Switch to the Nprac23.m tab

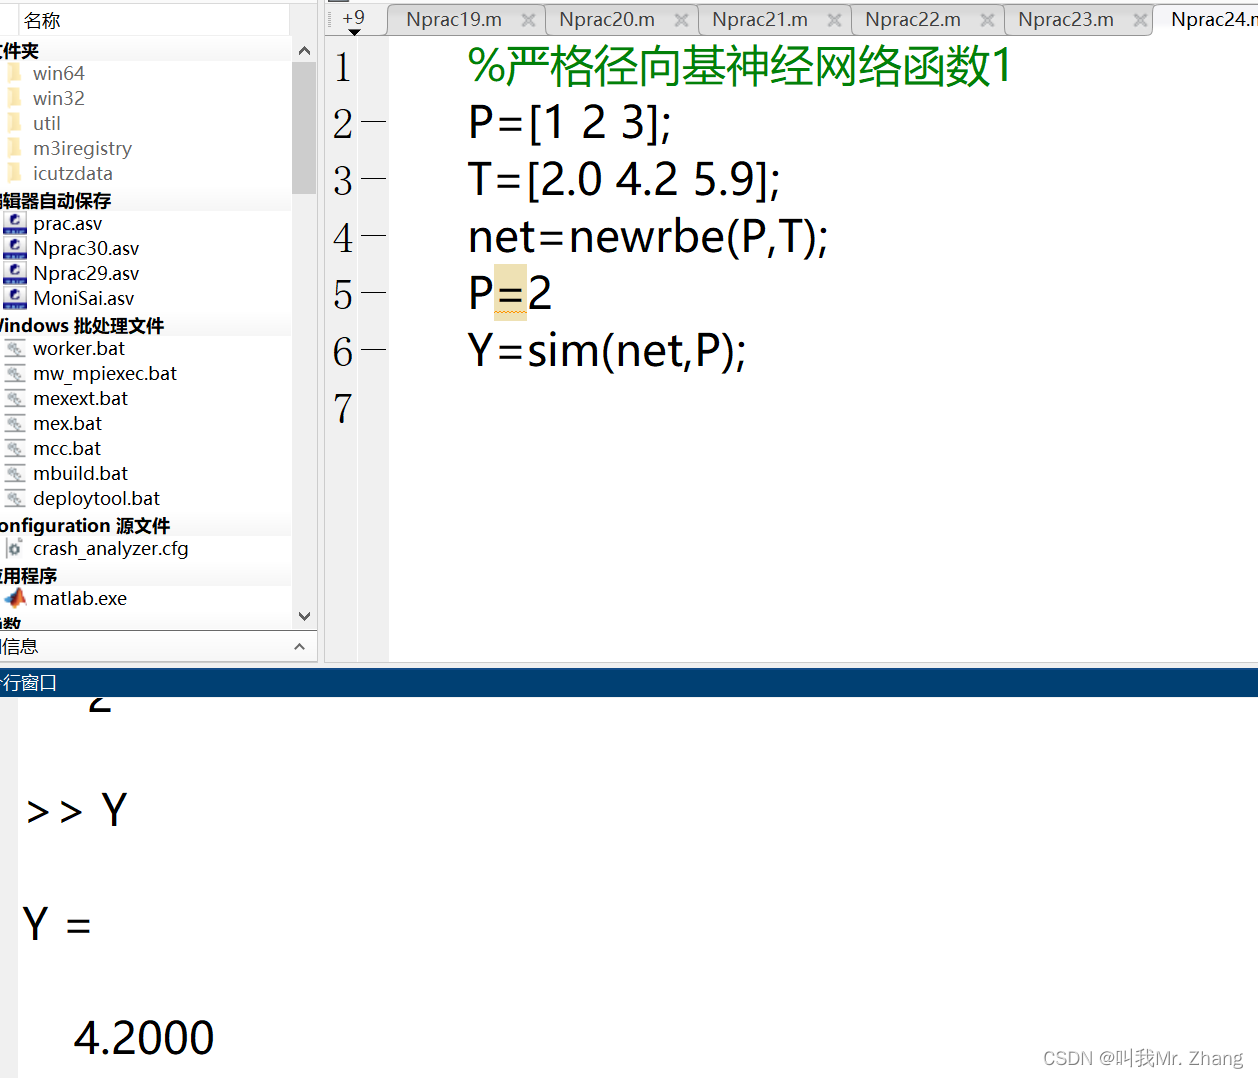pos(1064,18)
